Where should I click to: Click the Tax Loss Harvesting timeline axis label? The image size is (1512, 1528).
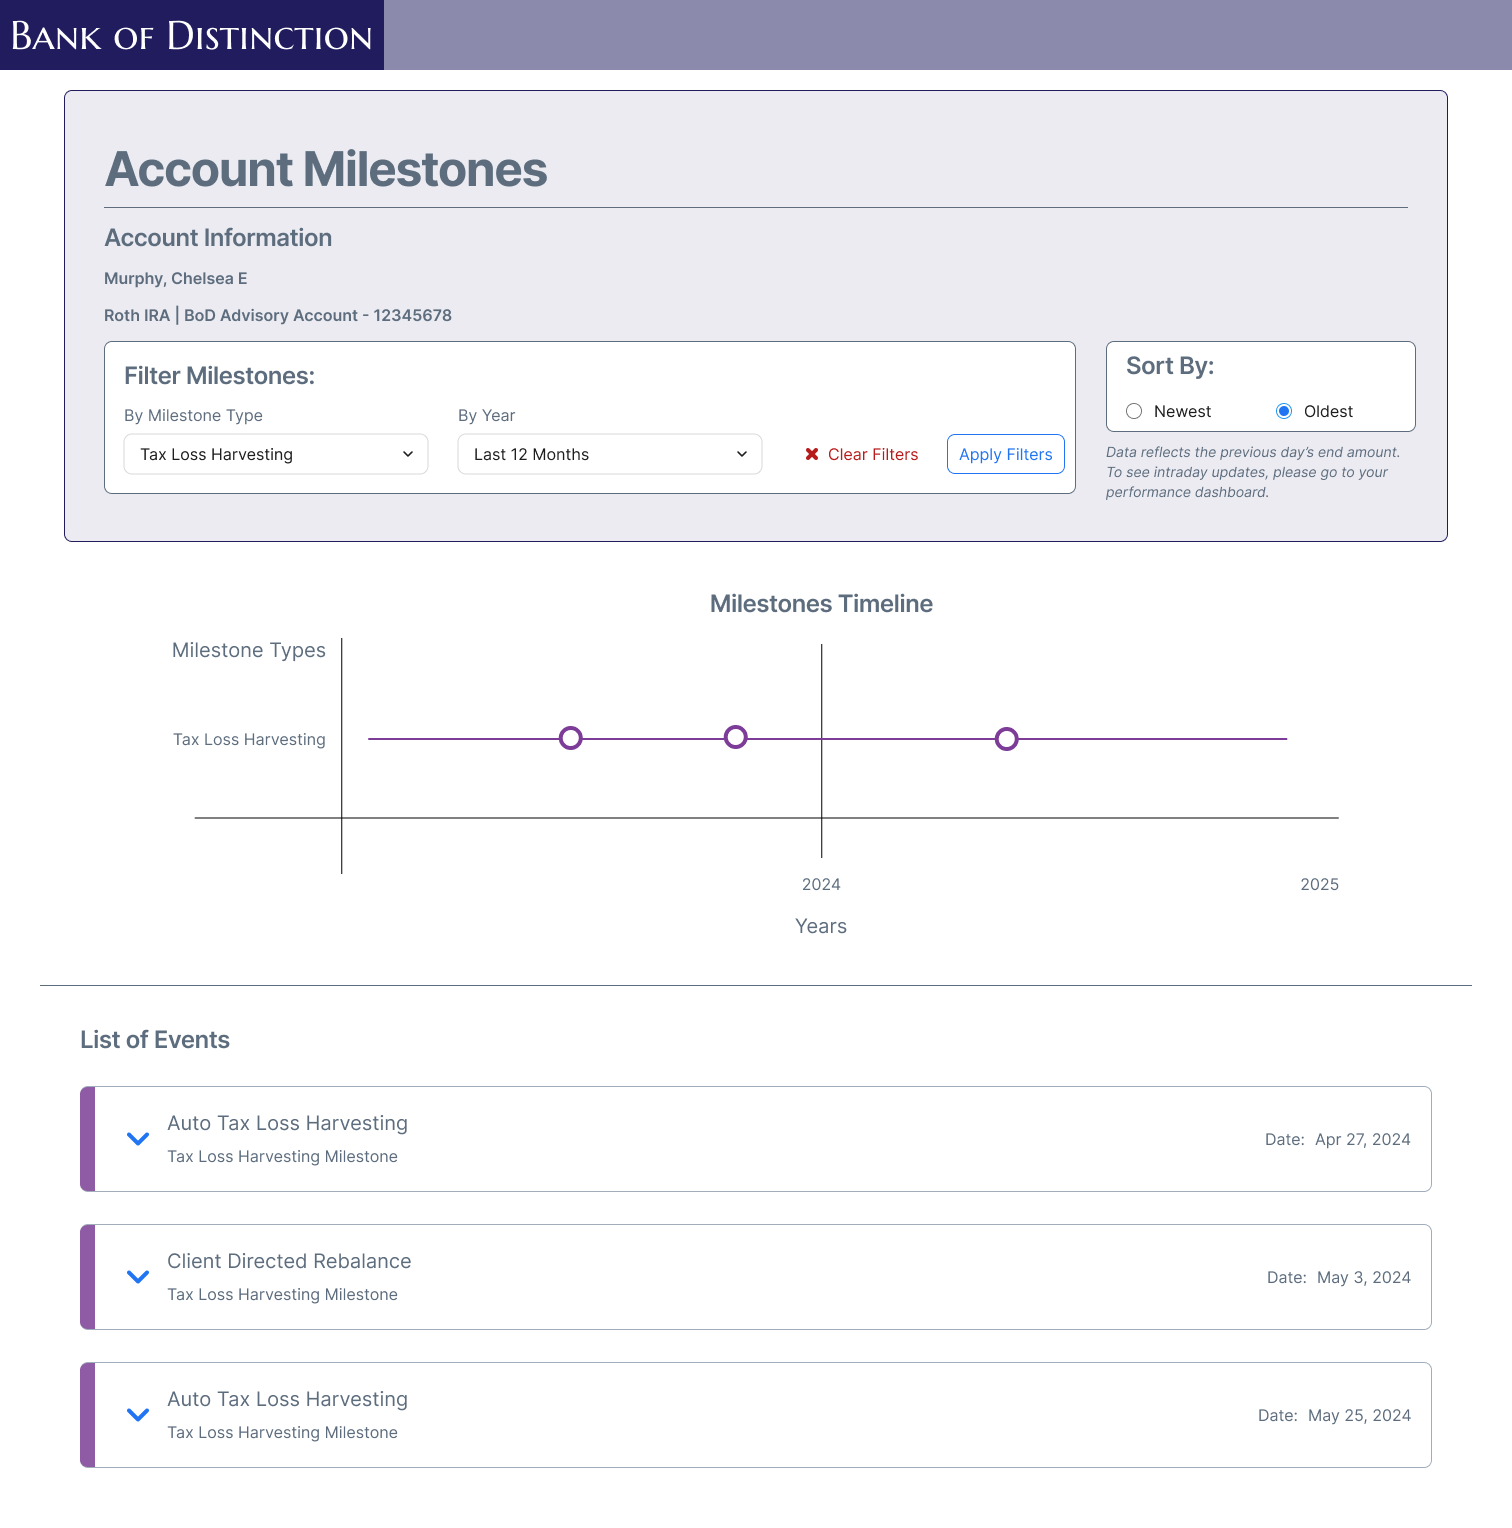pyautogui.click(x=249, y=739)
